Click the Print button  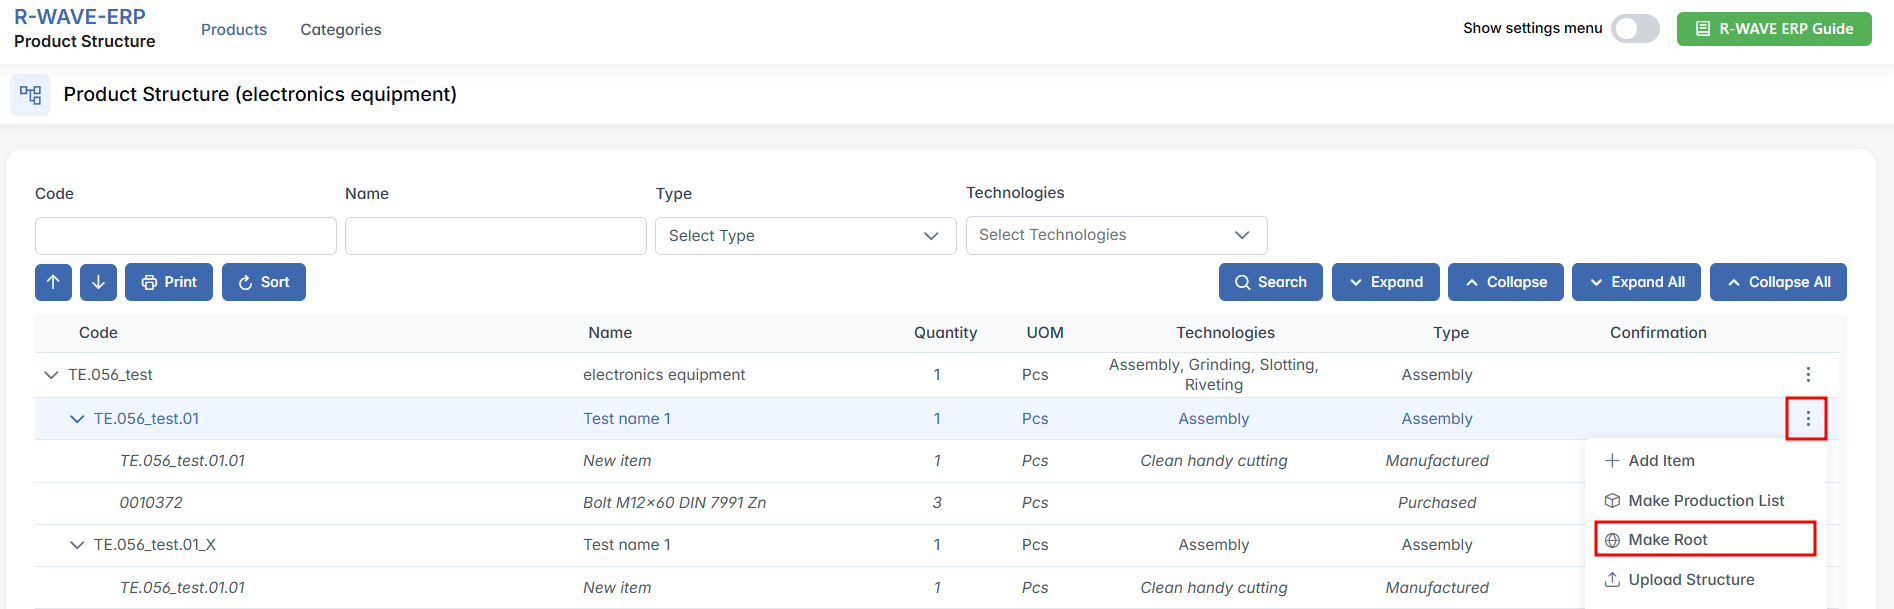point(169,282)
